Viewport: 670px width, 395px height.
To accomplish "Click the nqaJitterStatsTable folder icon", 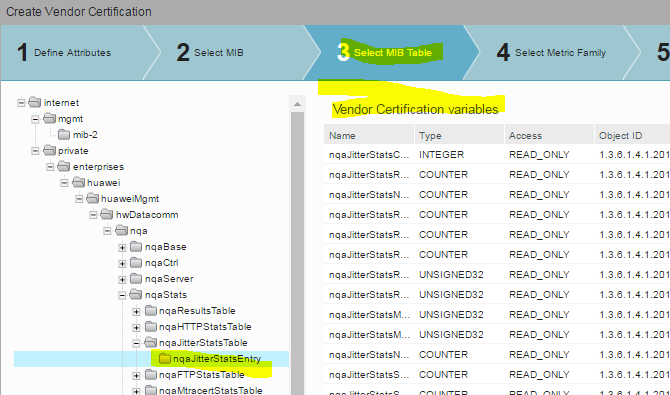I will tap(150, 342).
